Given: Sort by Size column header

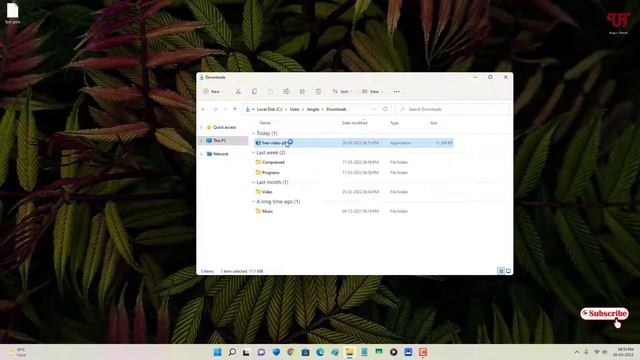Looking at the screenshot, I should click(433, 123).
